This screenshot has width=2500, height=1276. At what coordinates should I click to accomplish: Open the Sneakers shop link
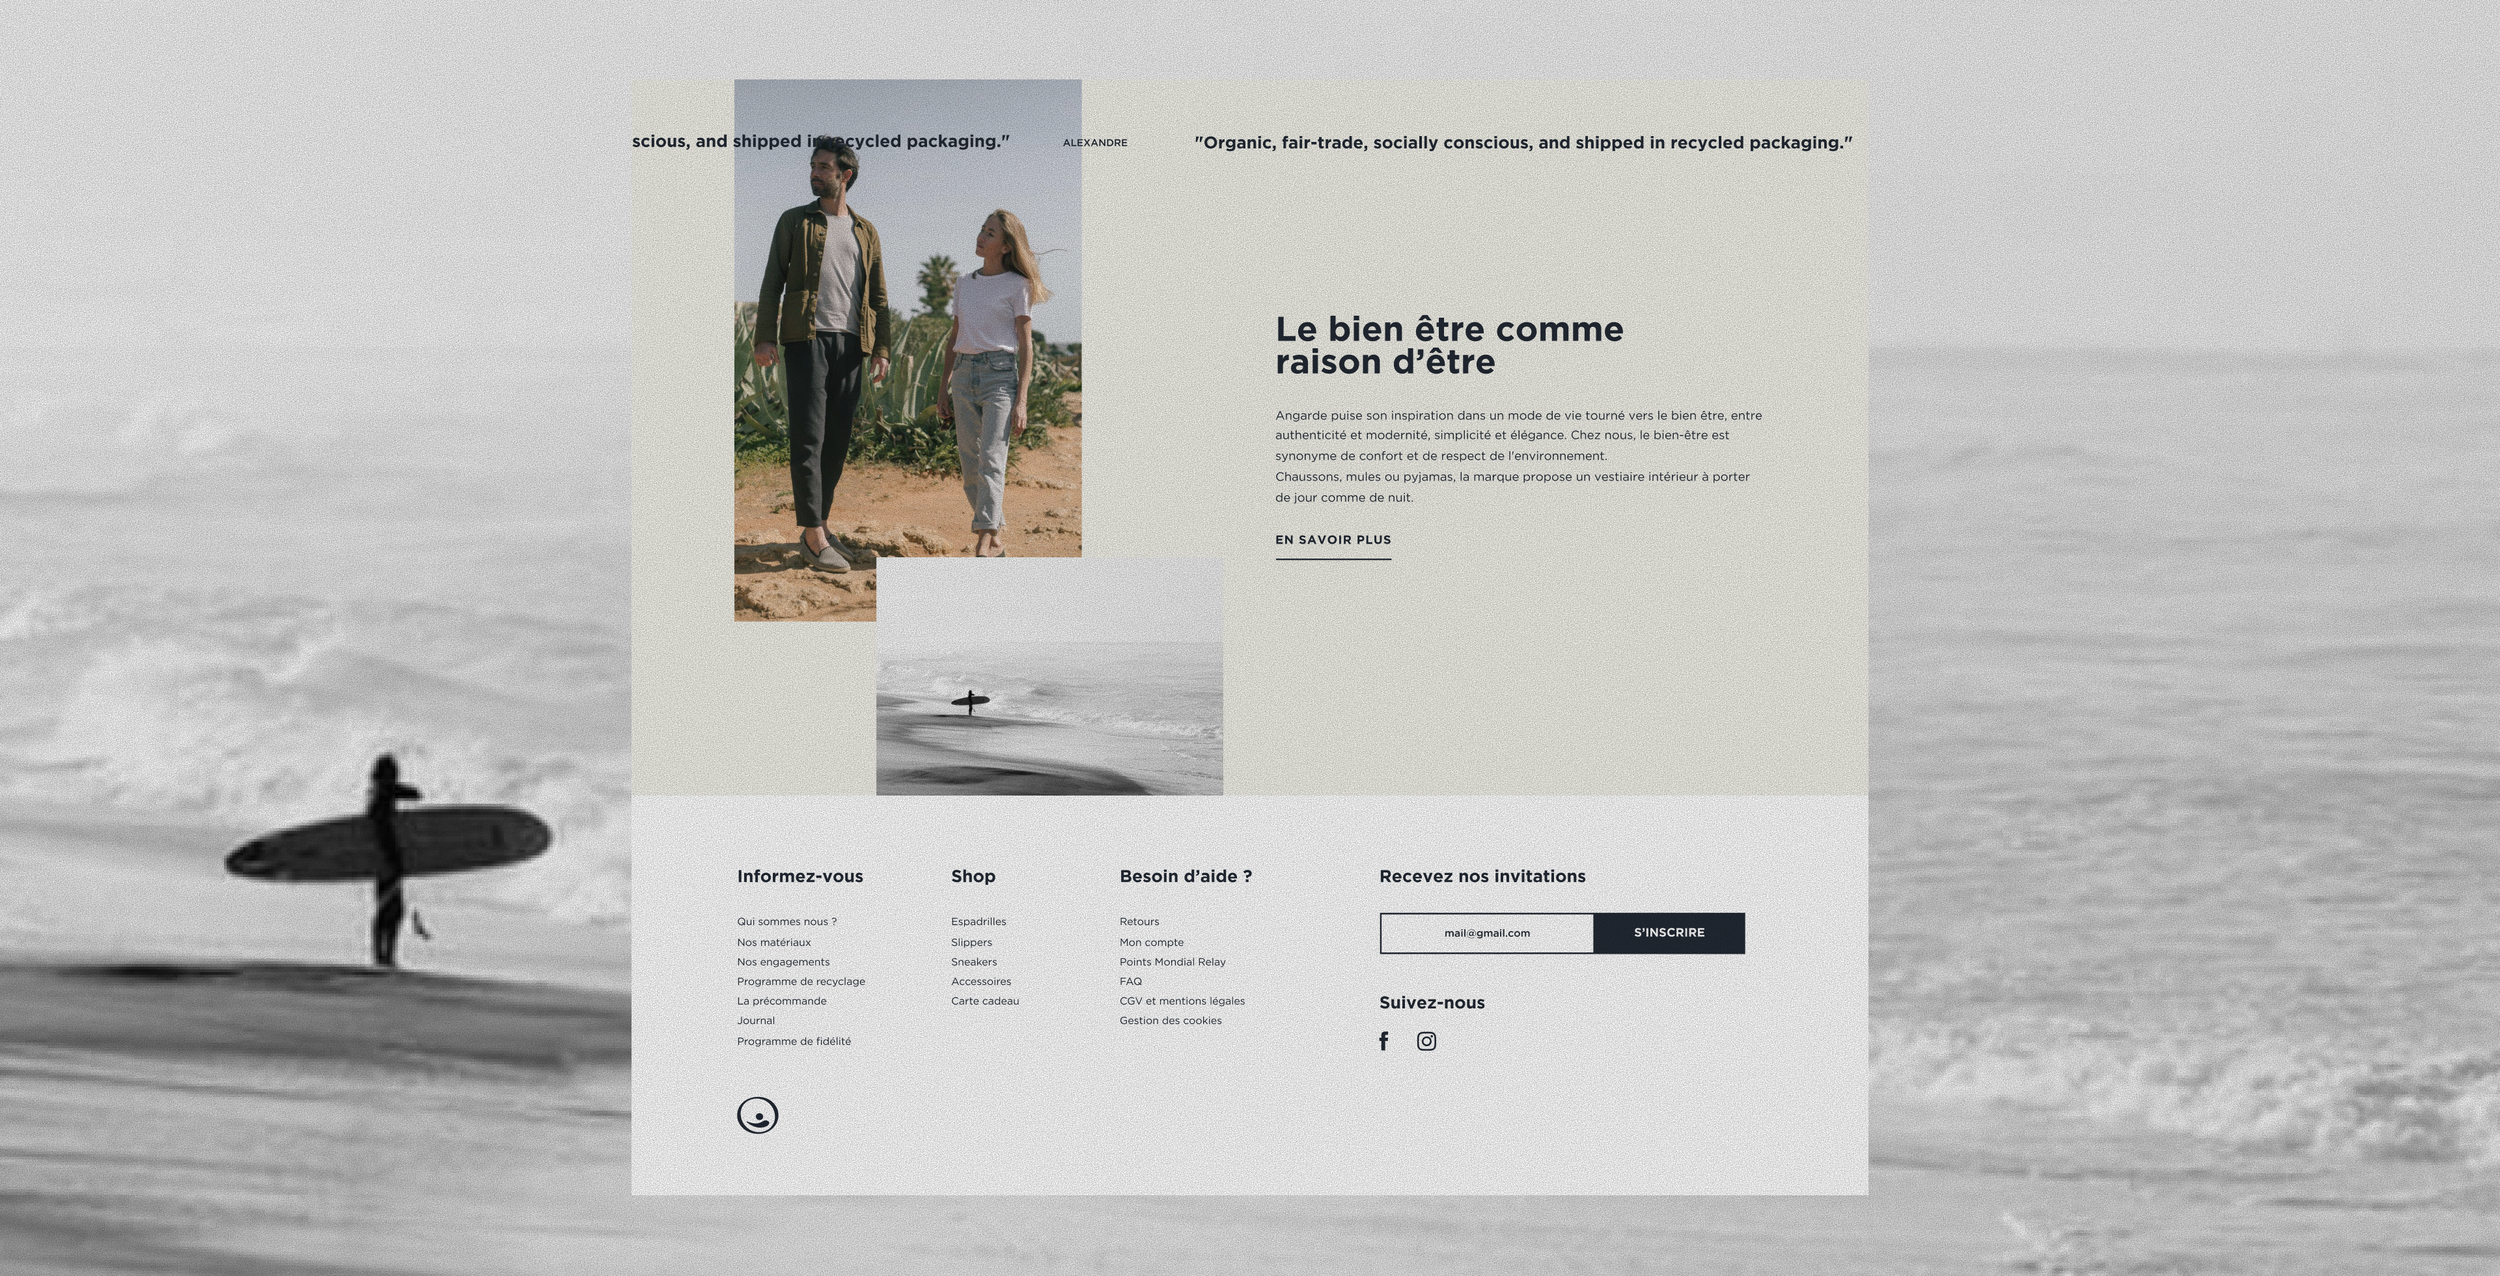973,962
